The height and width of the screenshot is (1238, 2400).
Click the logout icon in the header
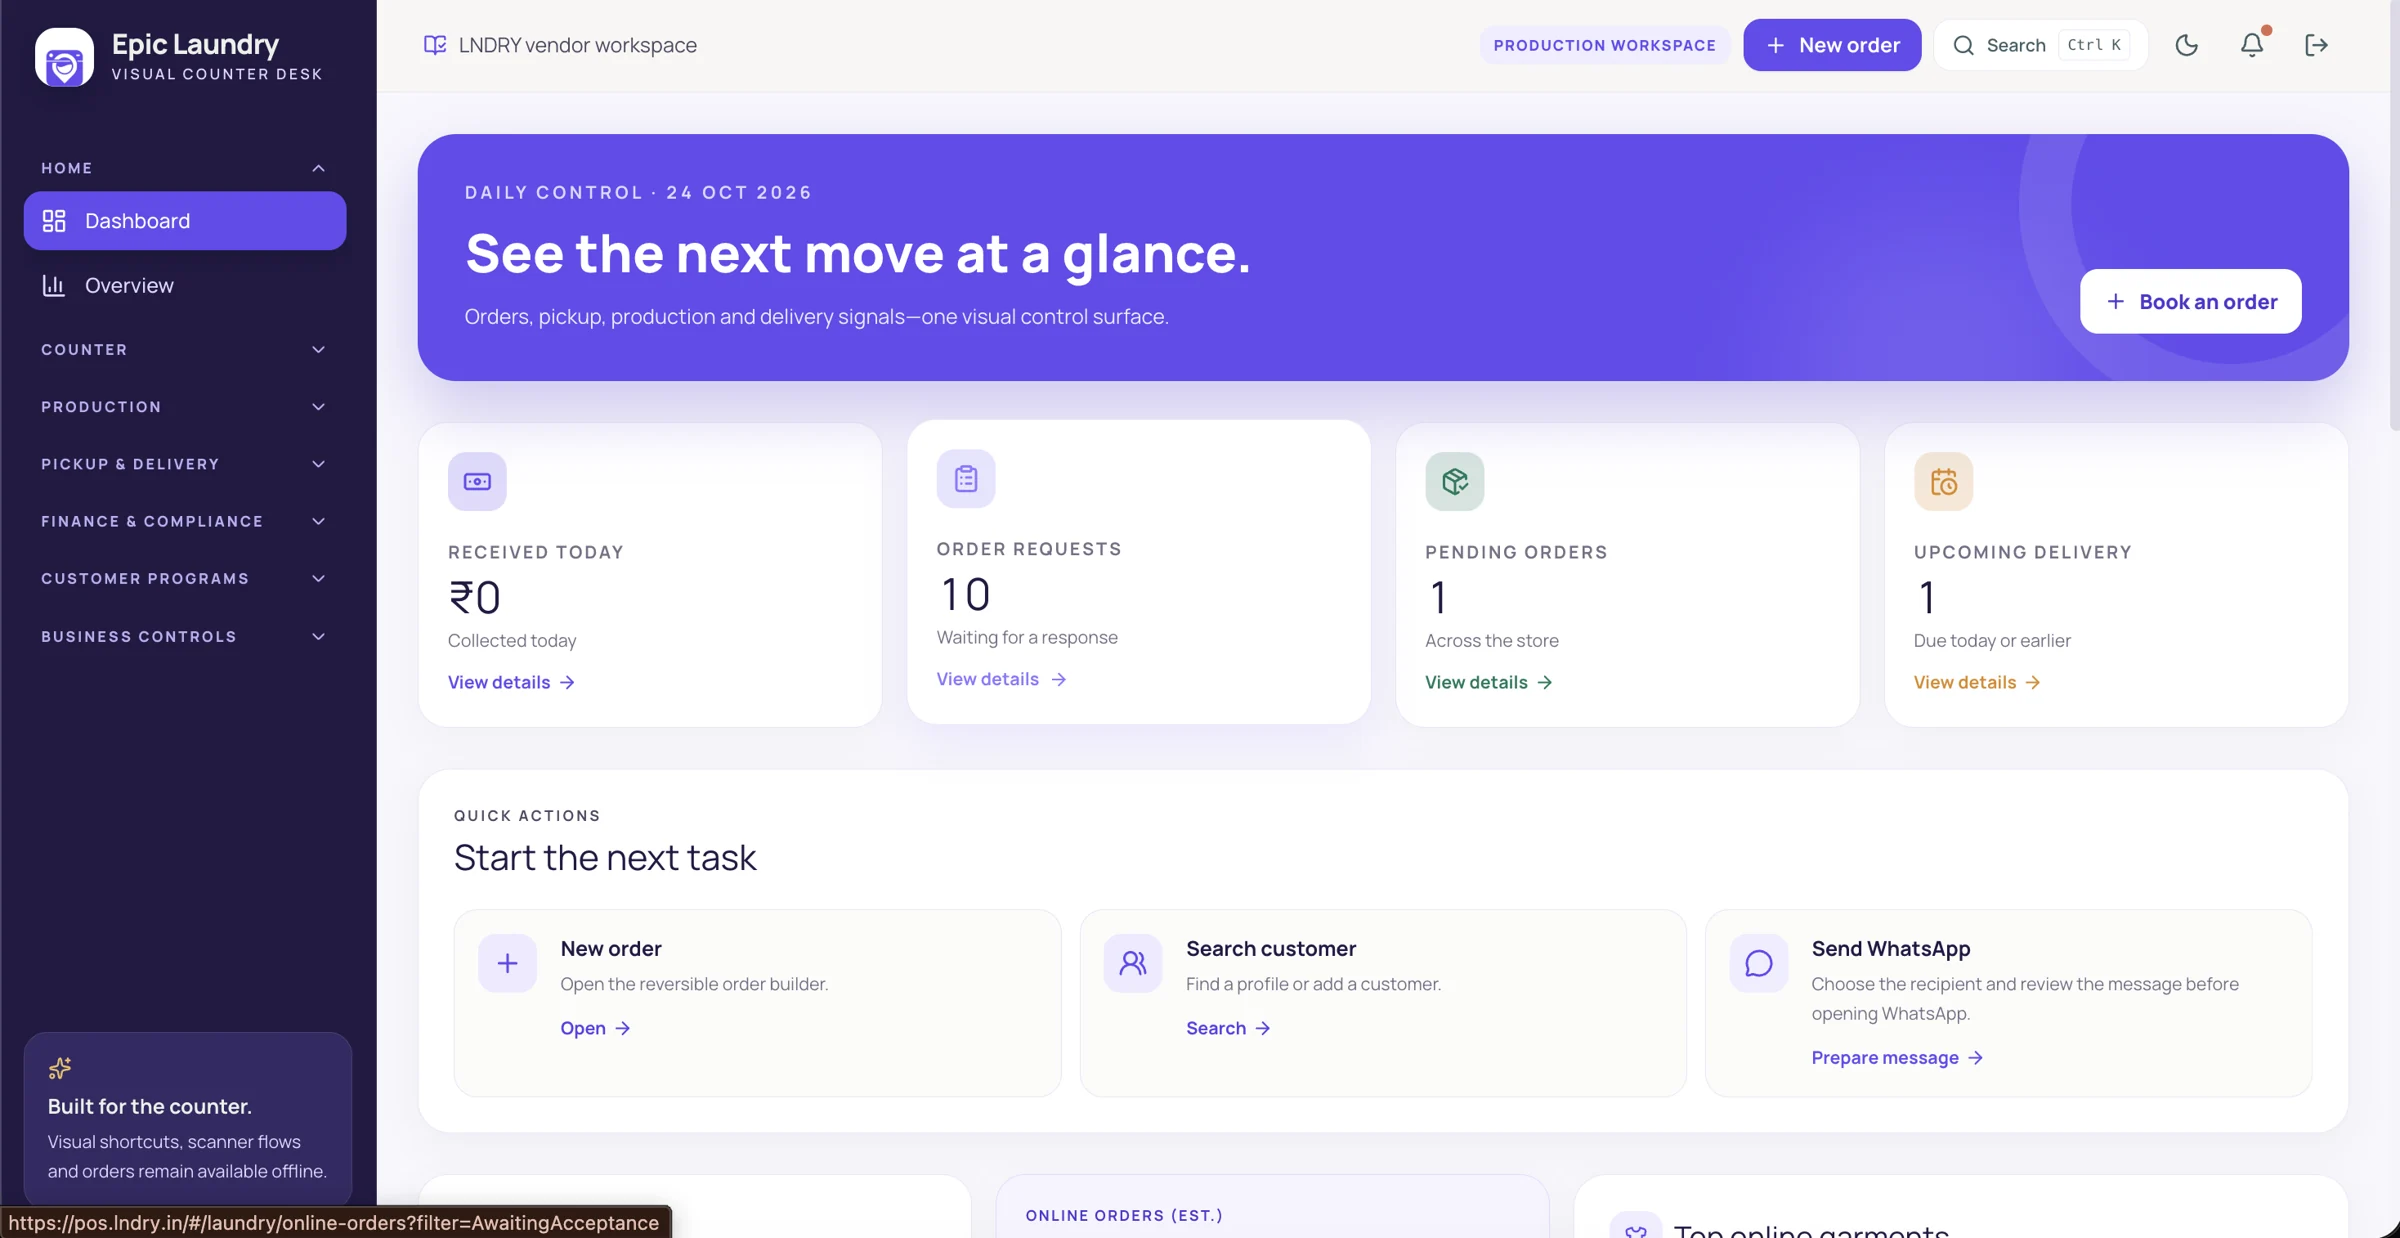2317,45
